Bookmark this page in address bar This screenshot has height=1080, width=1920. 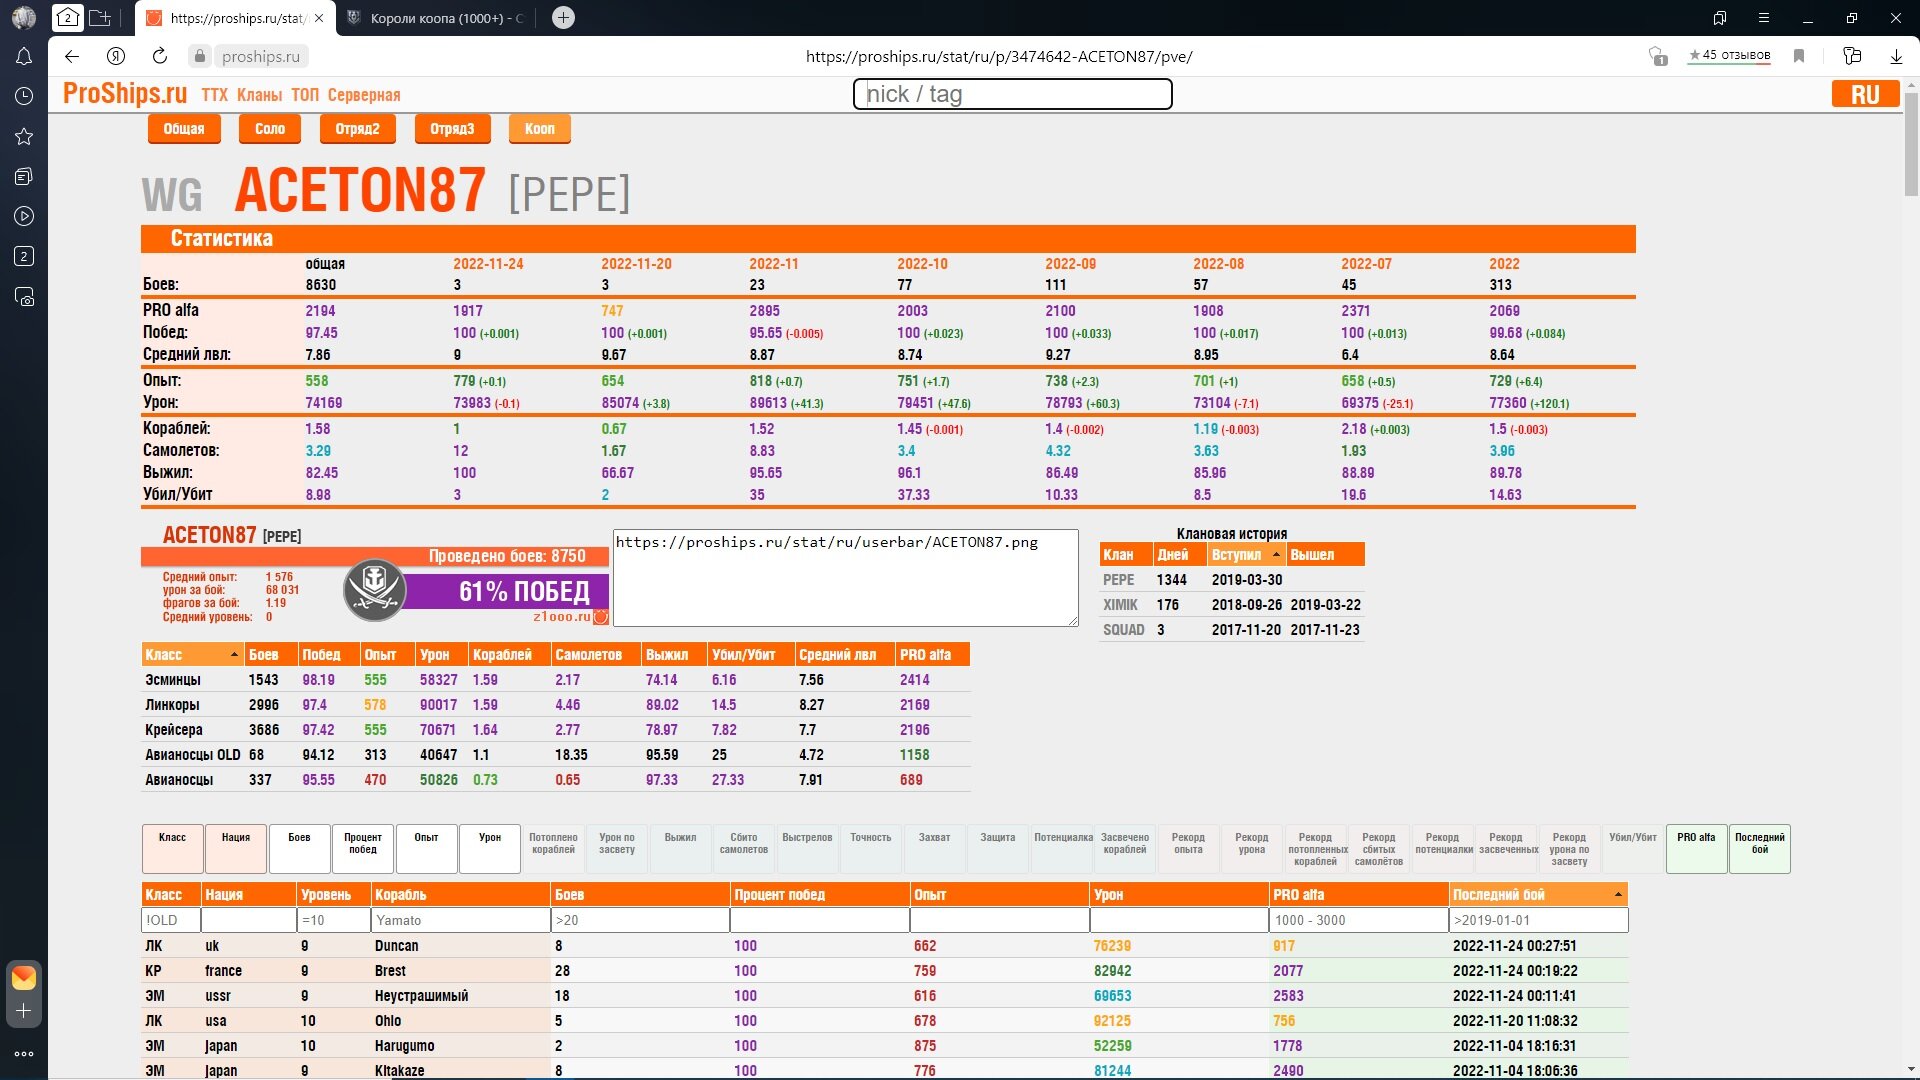(1799, 56)
